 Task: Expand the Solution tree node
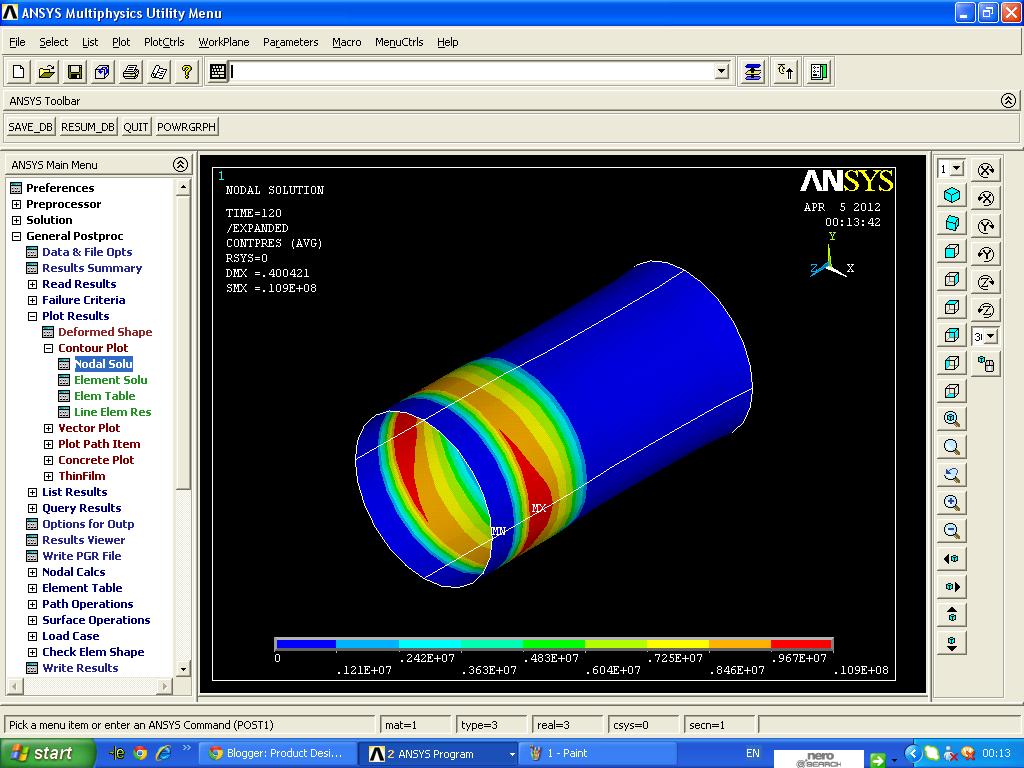[16, 220]
